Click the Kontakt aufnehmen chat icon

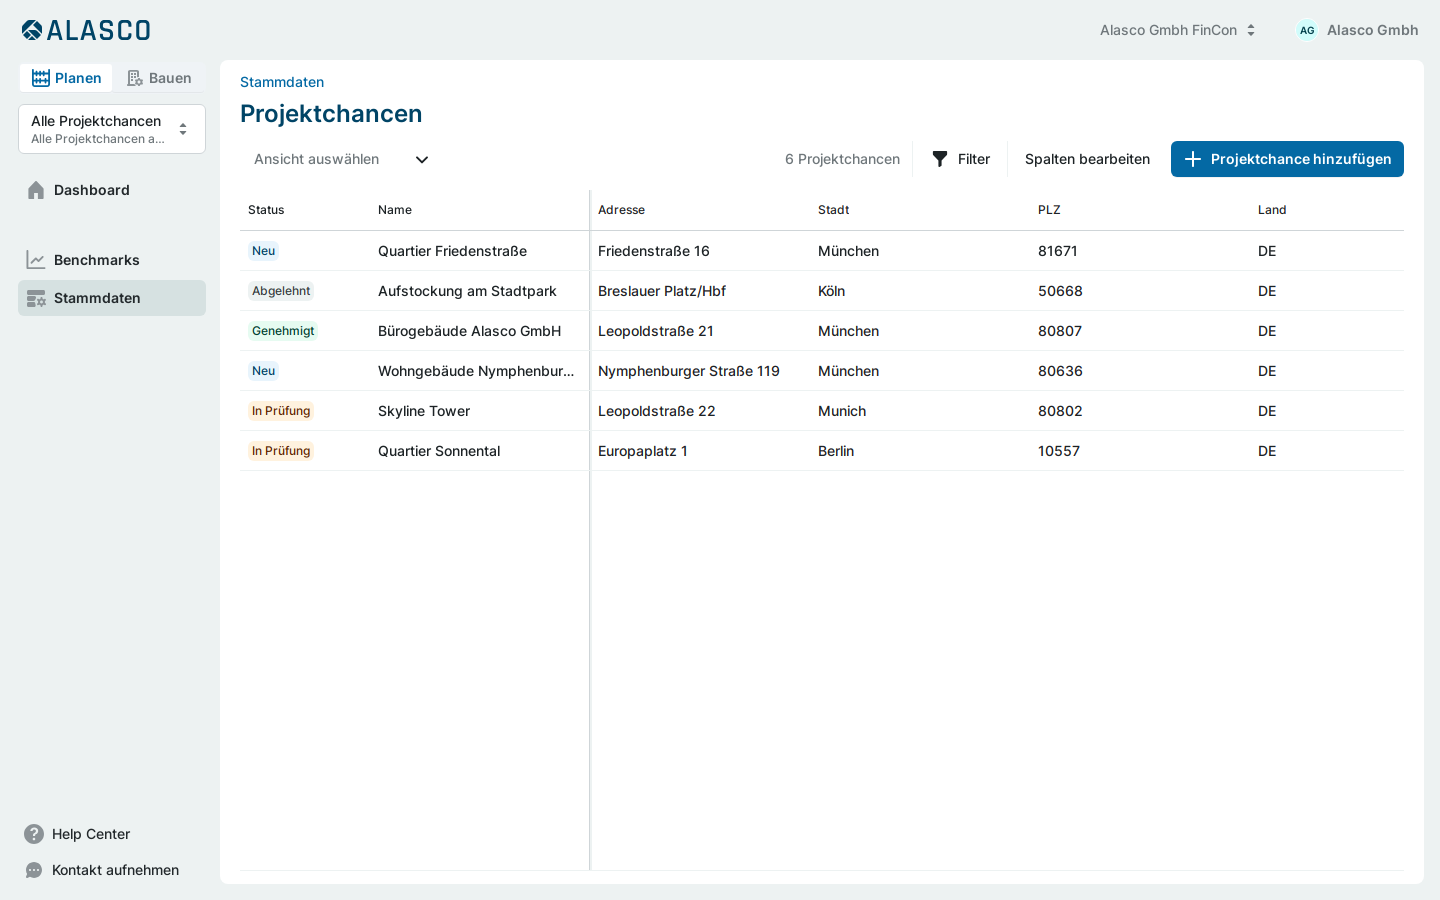(x=34, y=870)
